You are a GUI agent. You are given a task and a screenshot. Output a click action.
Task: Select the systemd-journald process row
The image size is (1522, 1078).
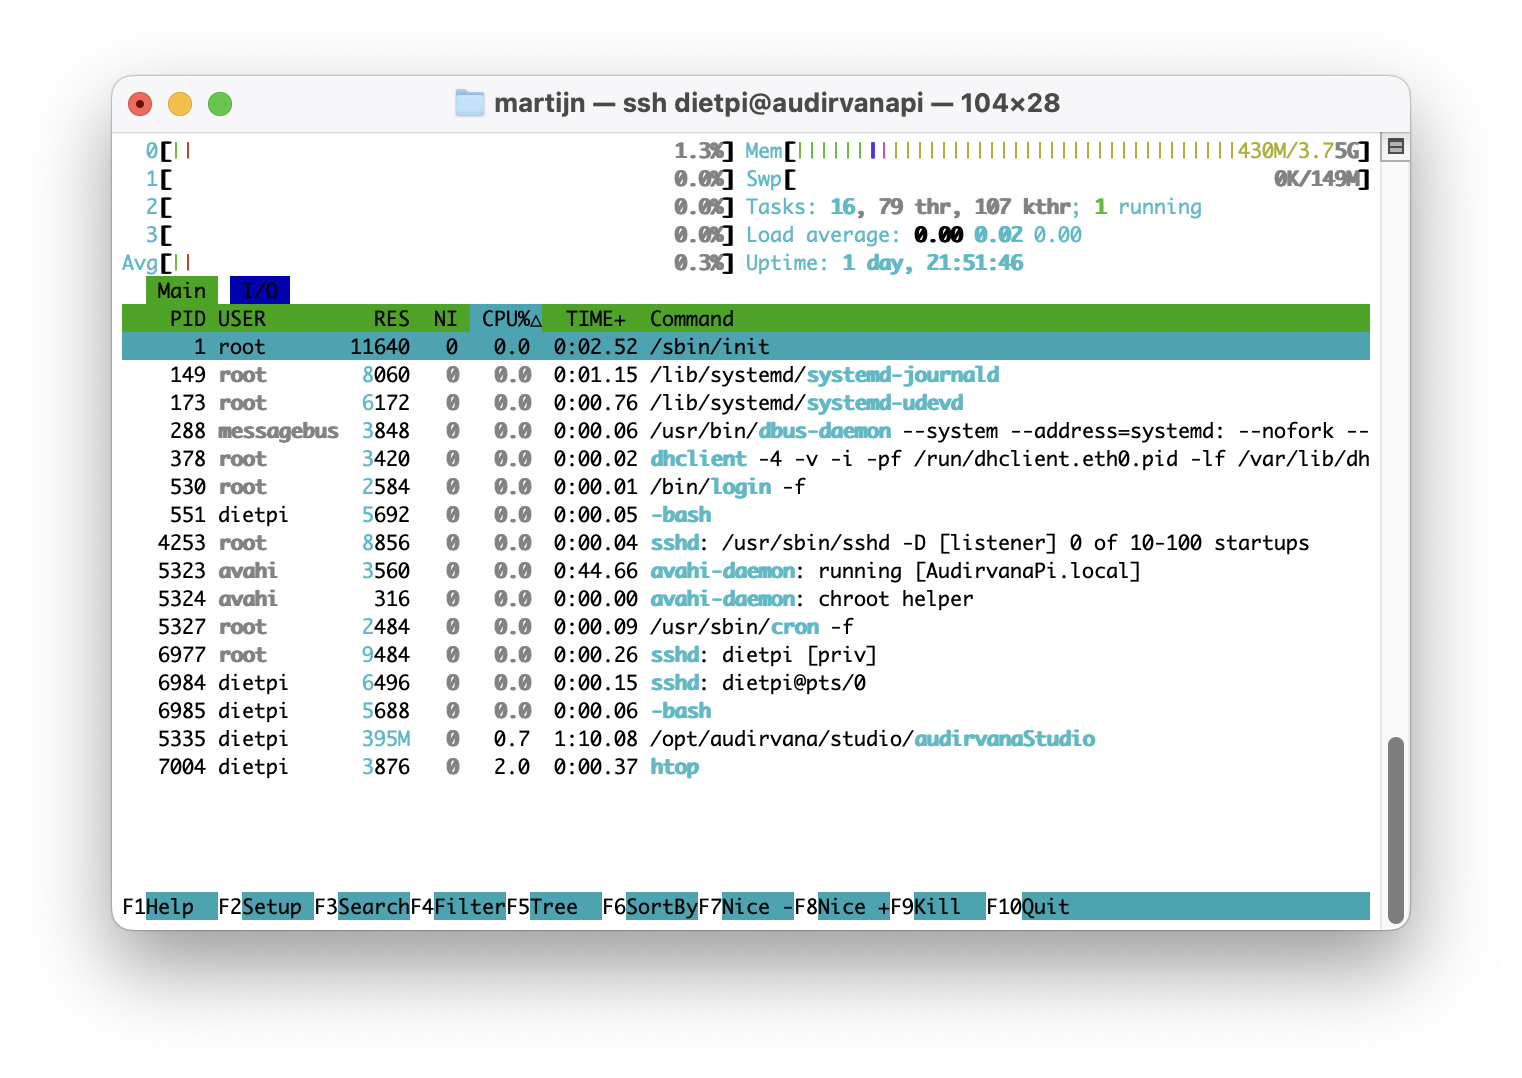[x=746, y=374]
